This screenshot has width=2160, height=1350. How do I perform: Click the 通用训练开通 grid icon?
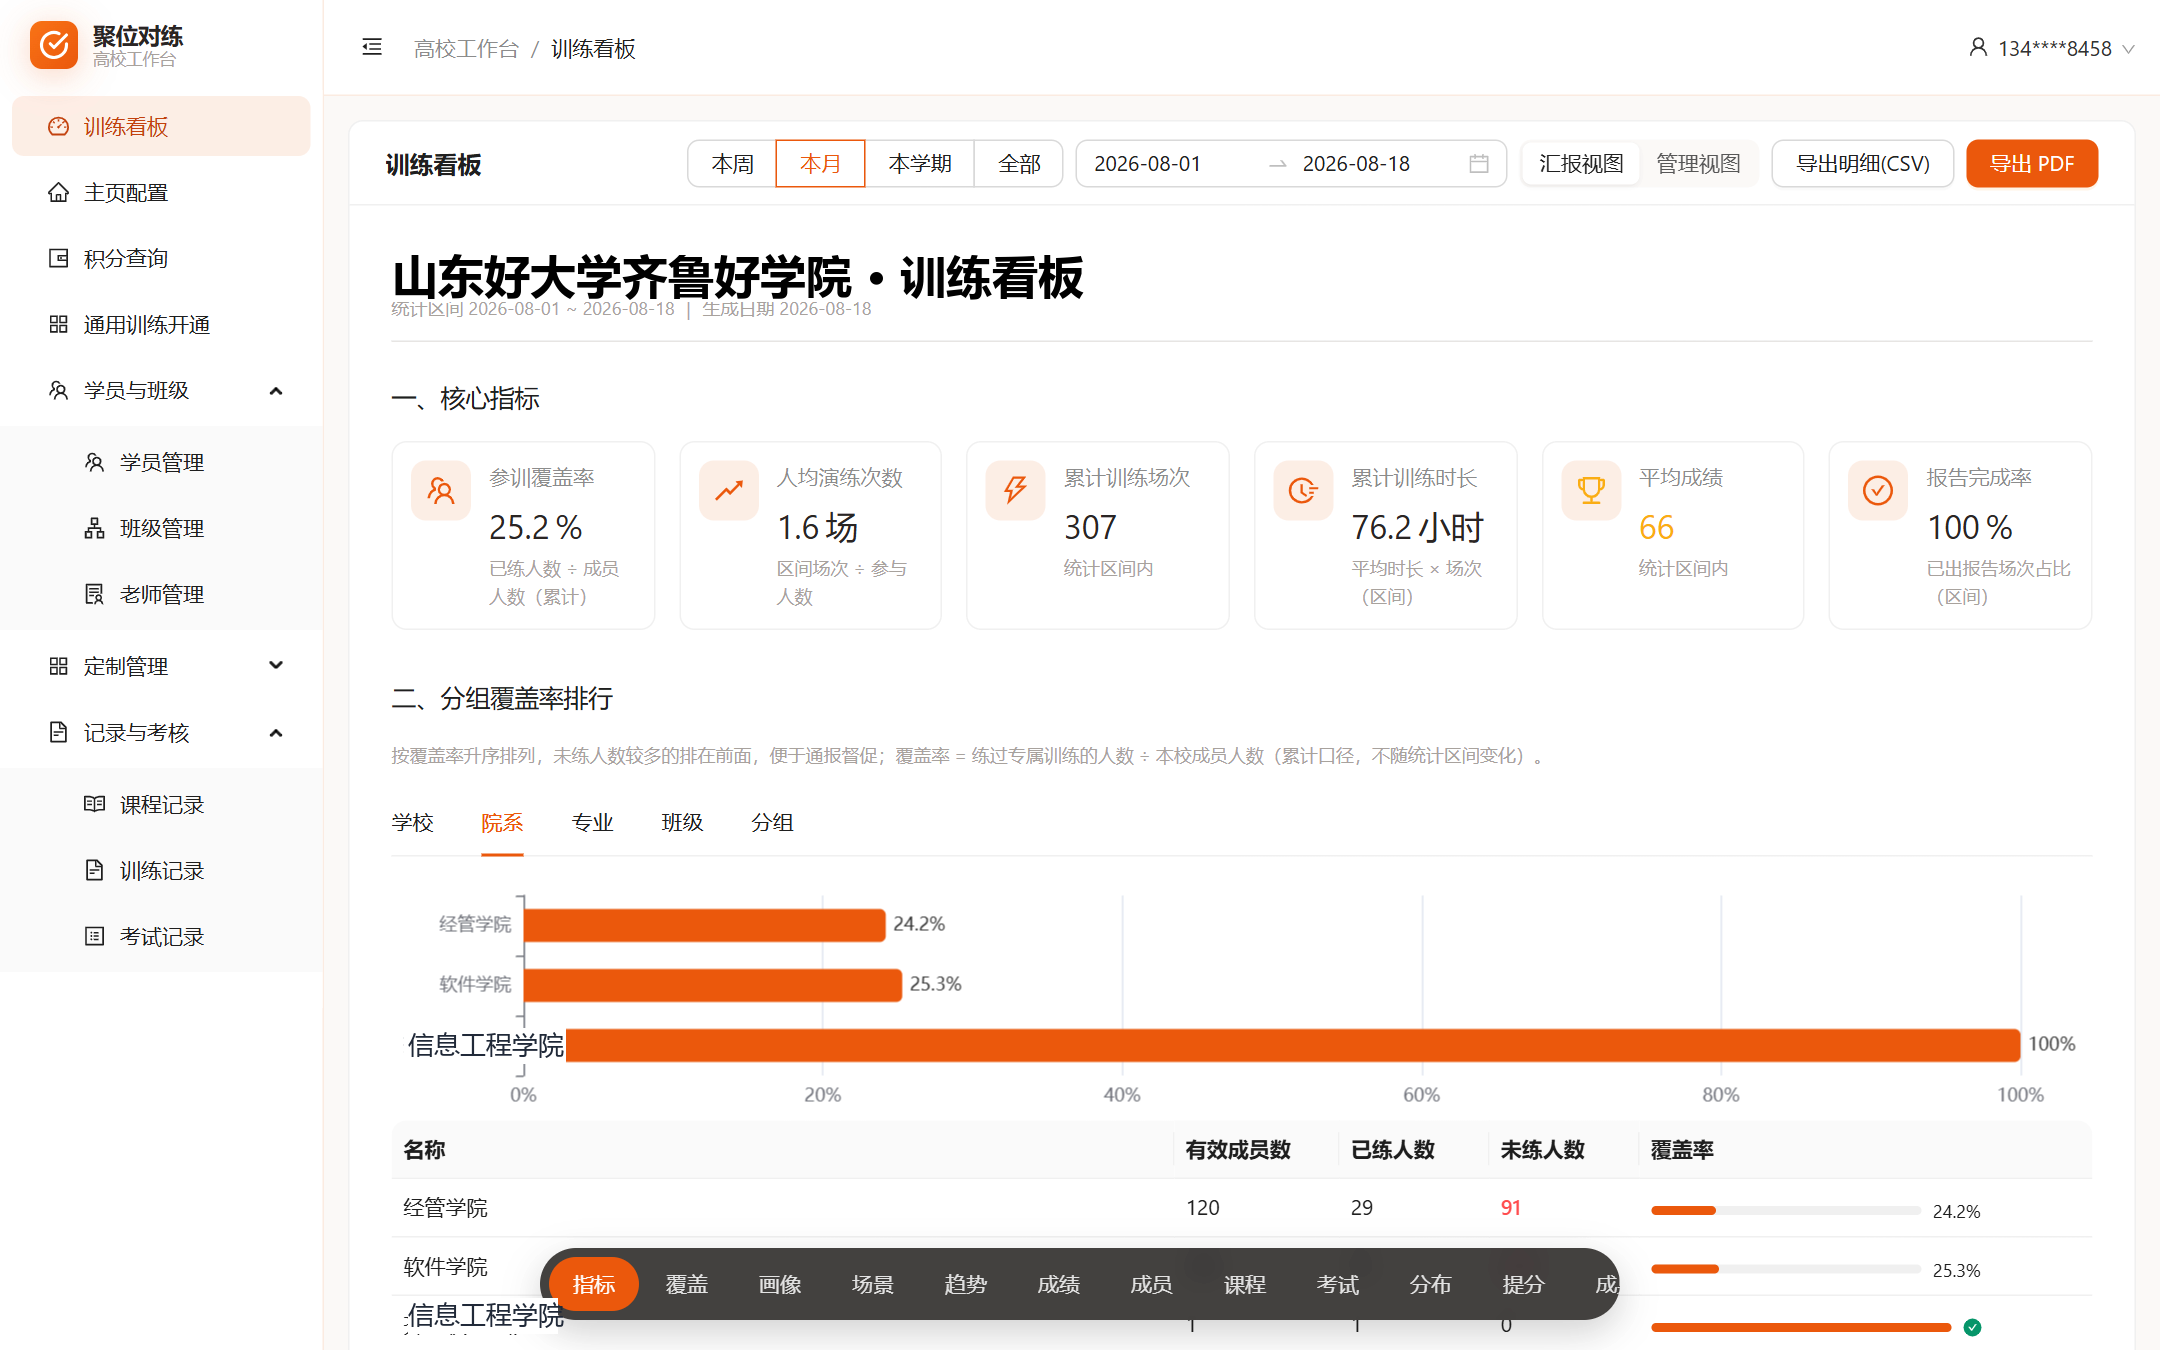tap(59, 324)
